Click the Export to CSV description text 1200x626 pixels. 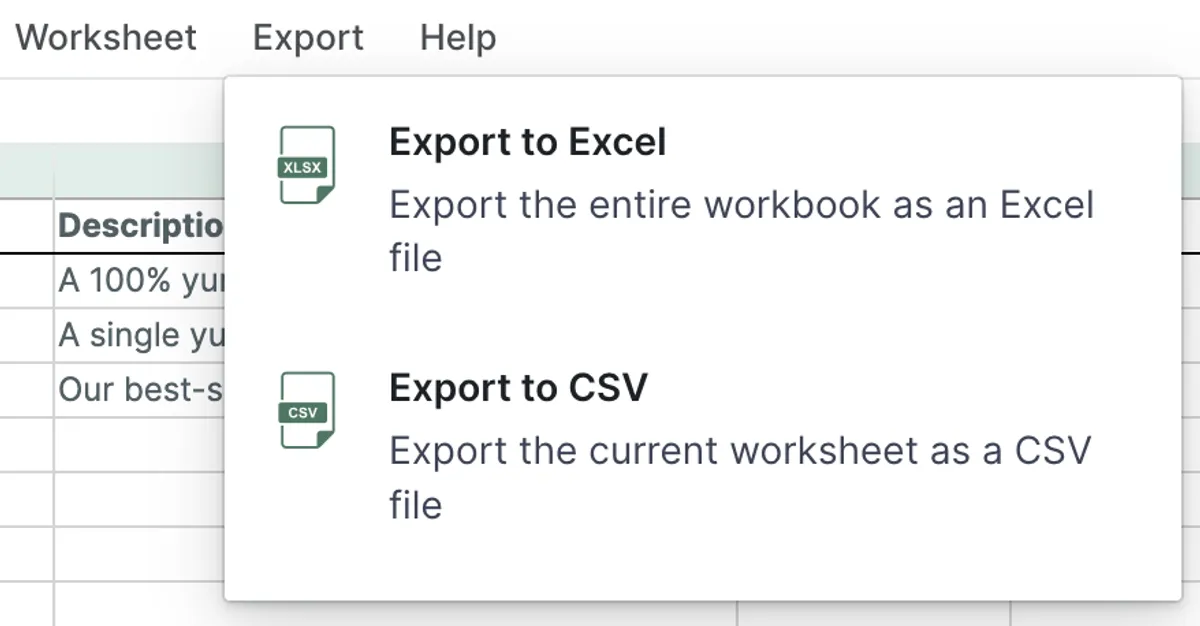pyautogui.click(x=742, y=476)
